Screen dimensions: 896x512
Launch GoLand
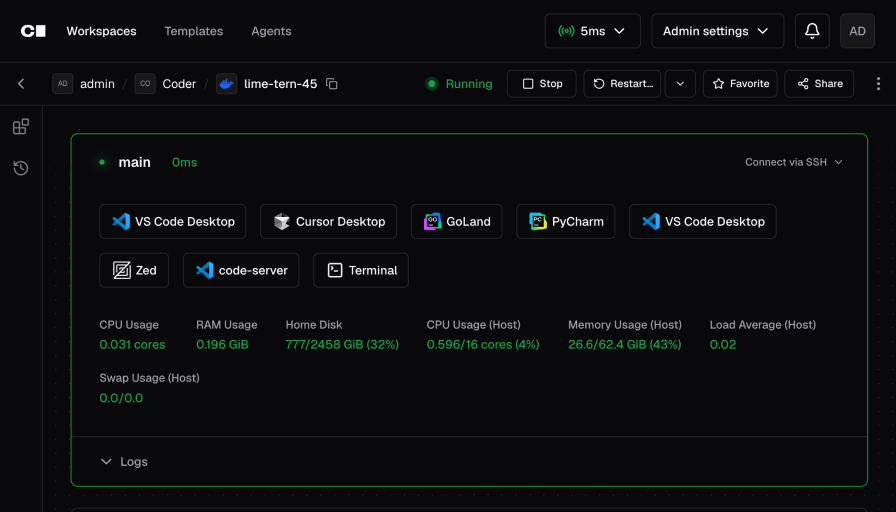[x=457, y=221]
